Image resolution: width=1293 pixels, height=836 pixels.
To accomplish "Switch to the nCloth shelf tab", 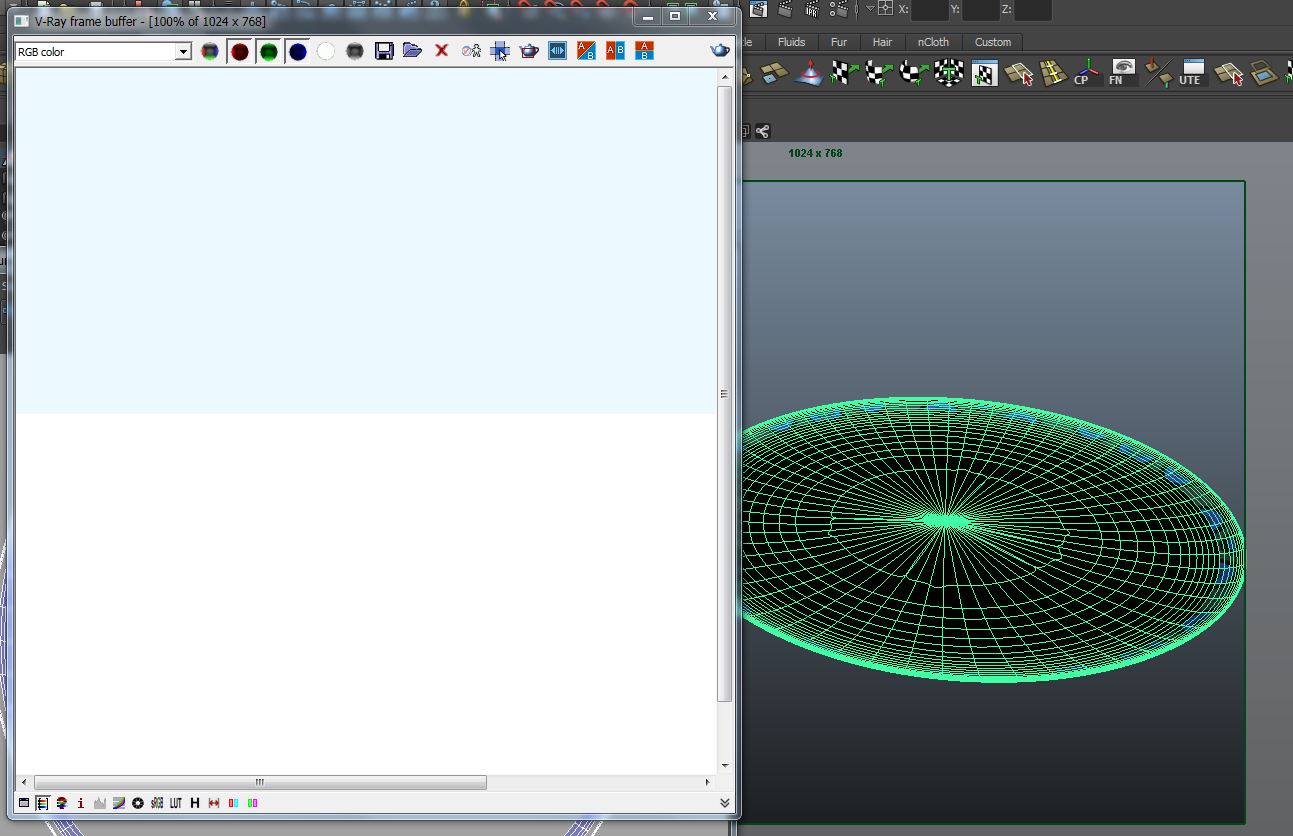I will [x=933, y=42].
